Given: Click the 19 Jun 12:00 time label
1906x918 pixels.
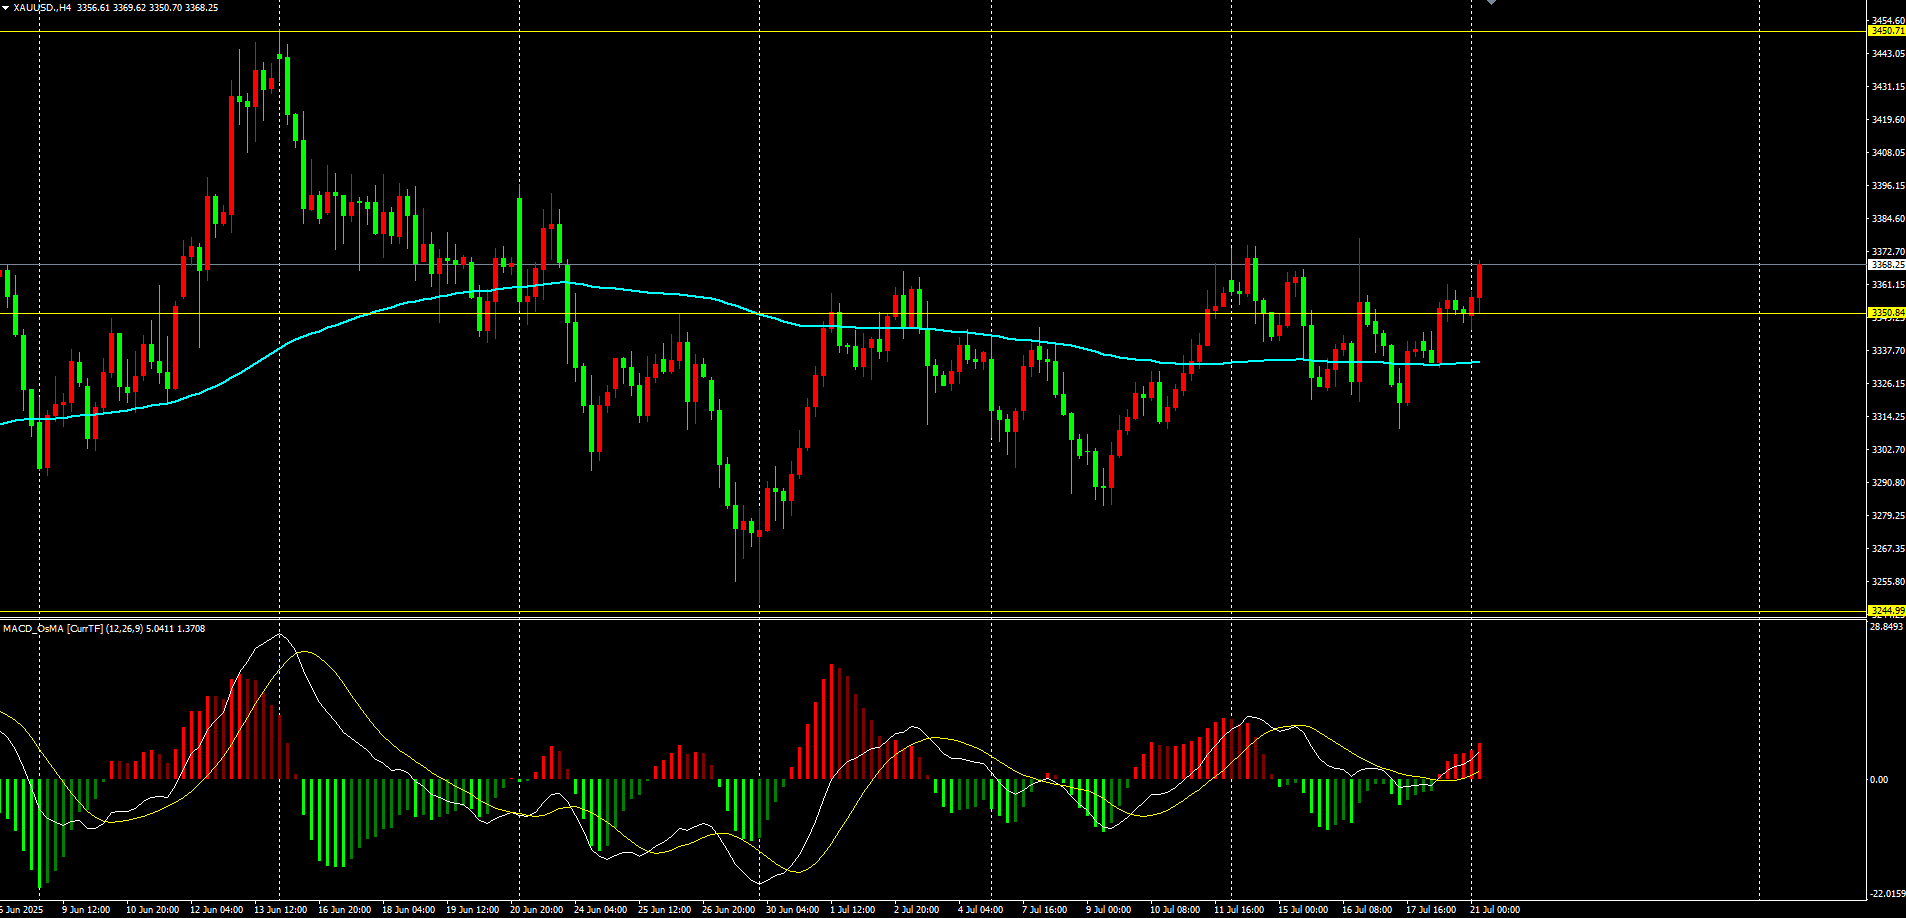Looking at the screenshot, I should [472, 910].
